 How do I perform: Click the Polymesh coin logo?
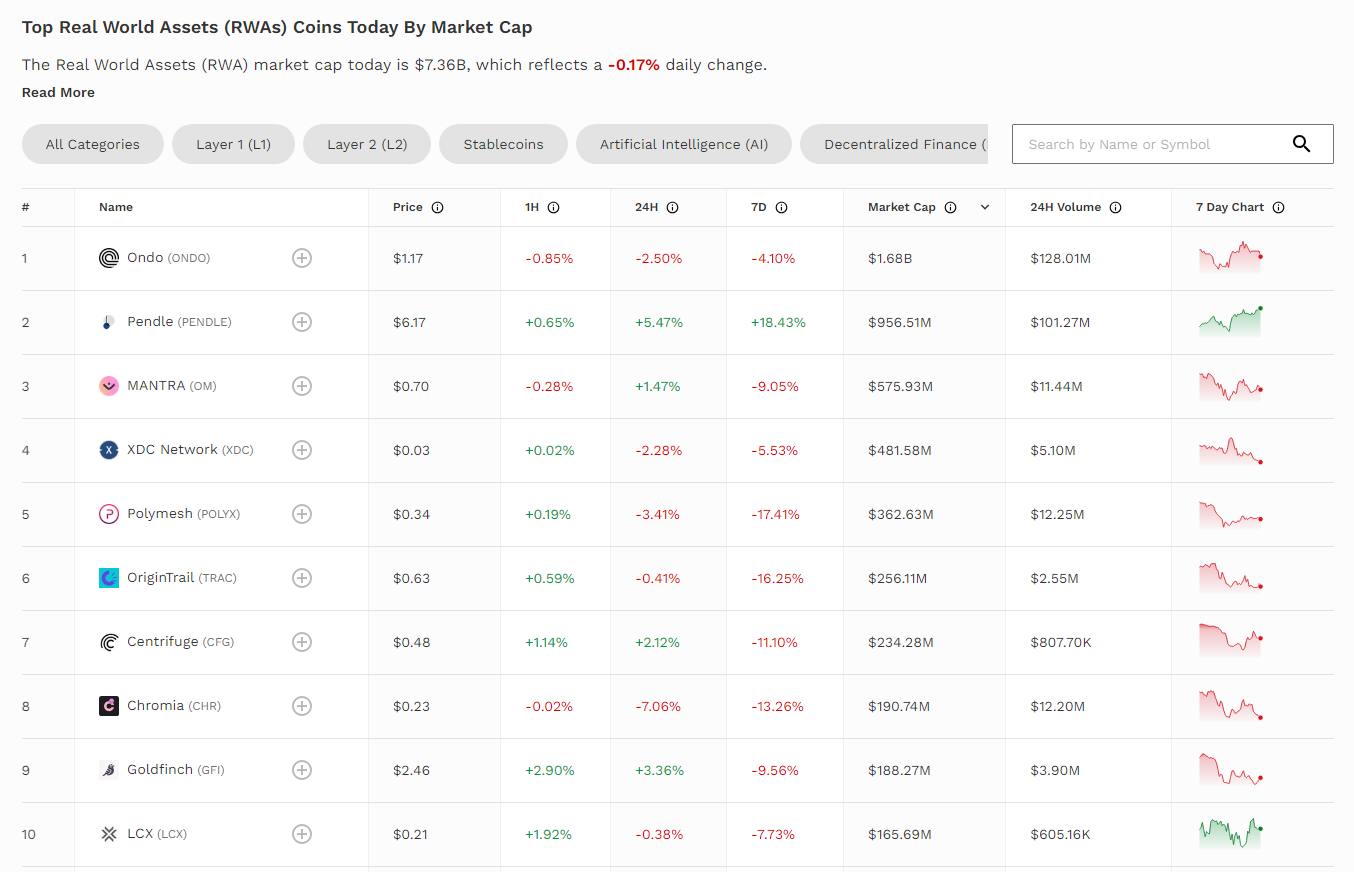[109, 514]
